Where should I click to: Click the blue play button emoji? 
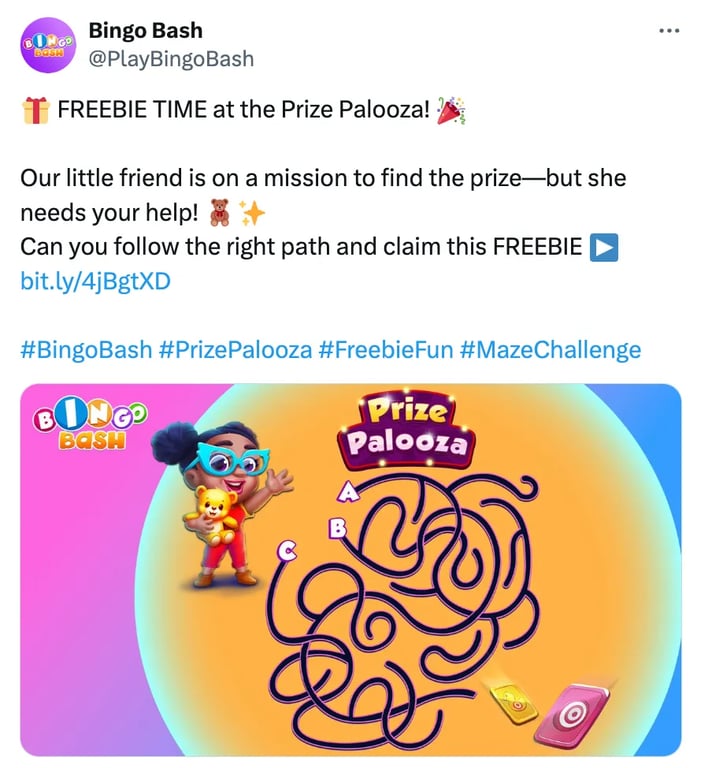coord(604,247)
